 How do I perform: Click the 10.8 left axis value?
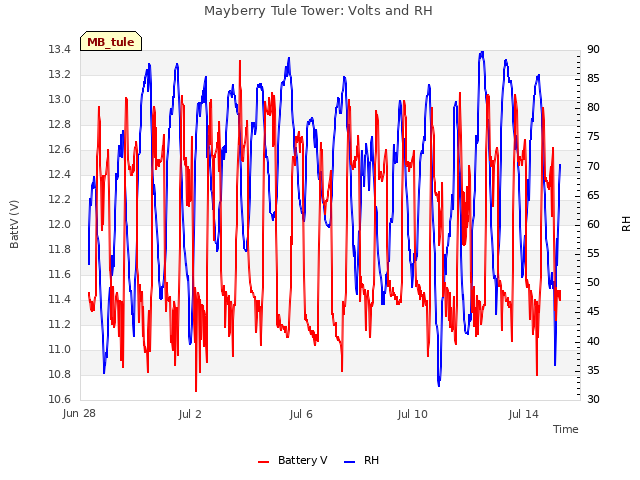tap(60, 374)
